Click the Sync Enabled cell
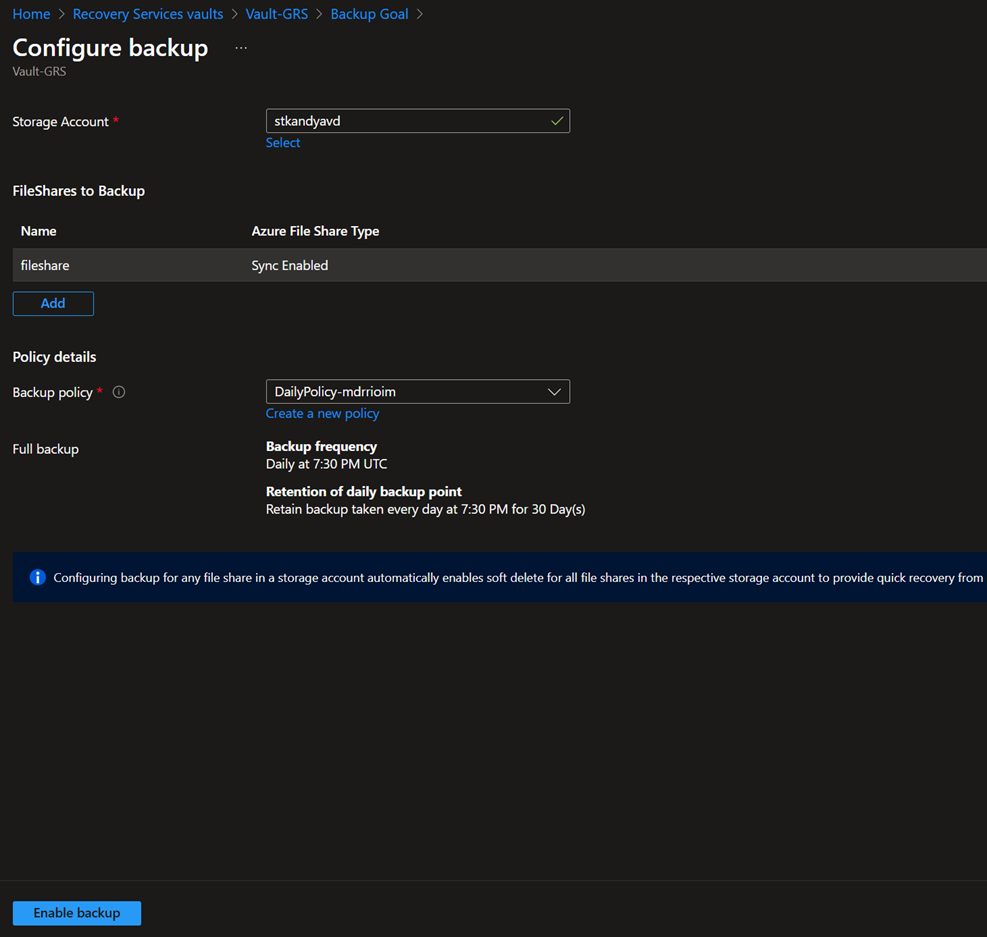Screen dimensions: 987x937 point(290,265)
